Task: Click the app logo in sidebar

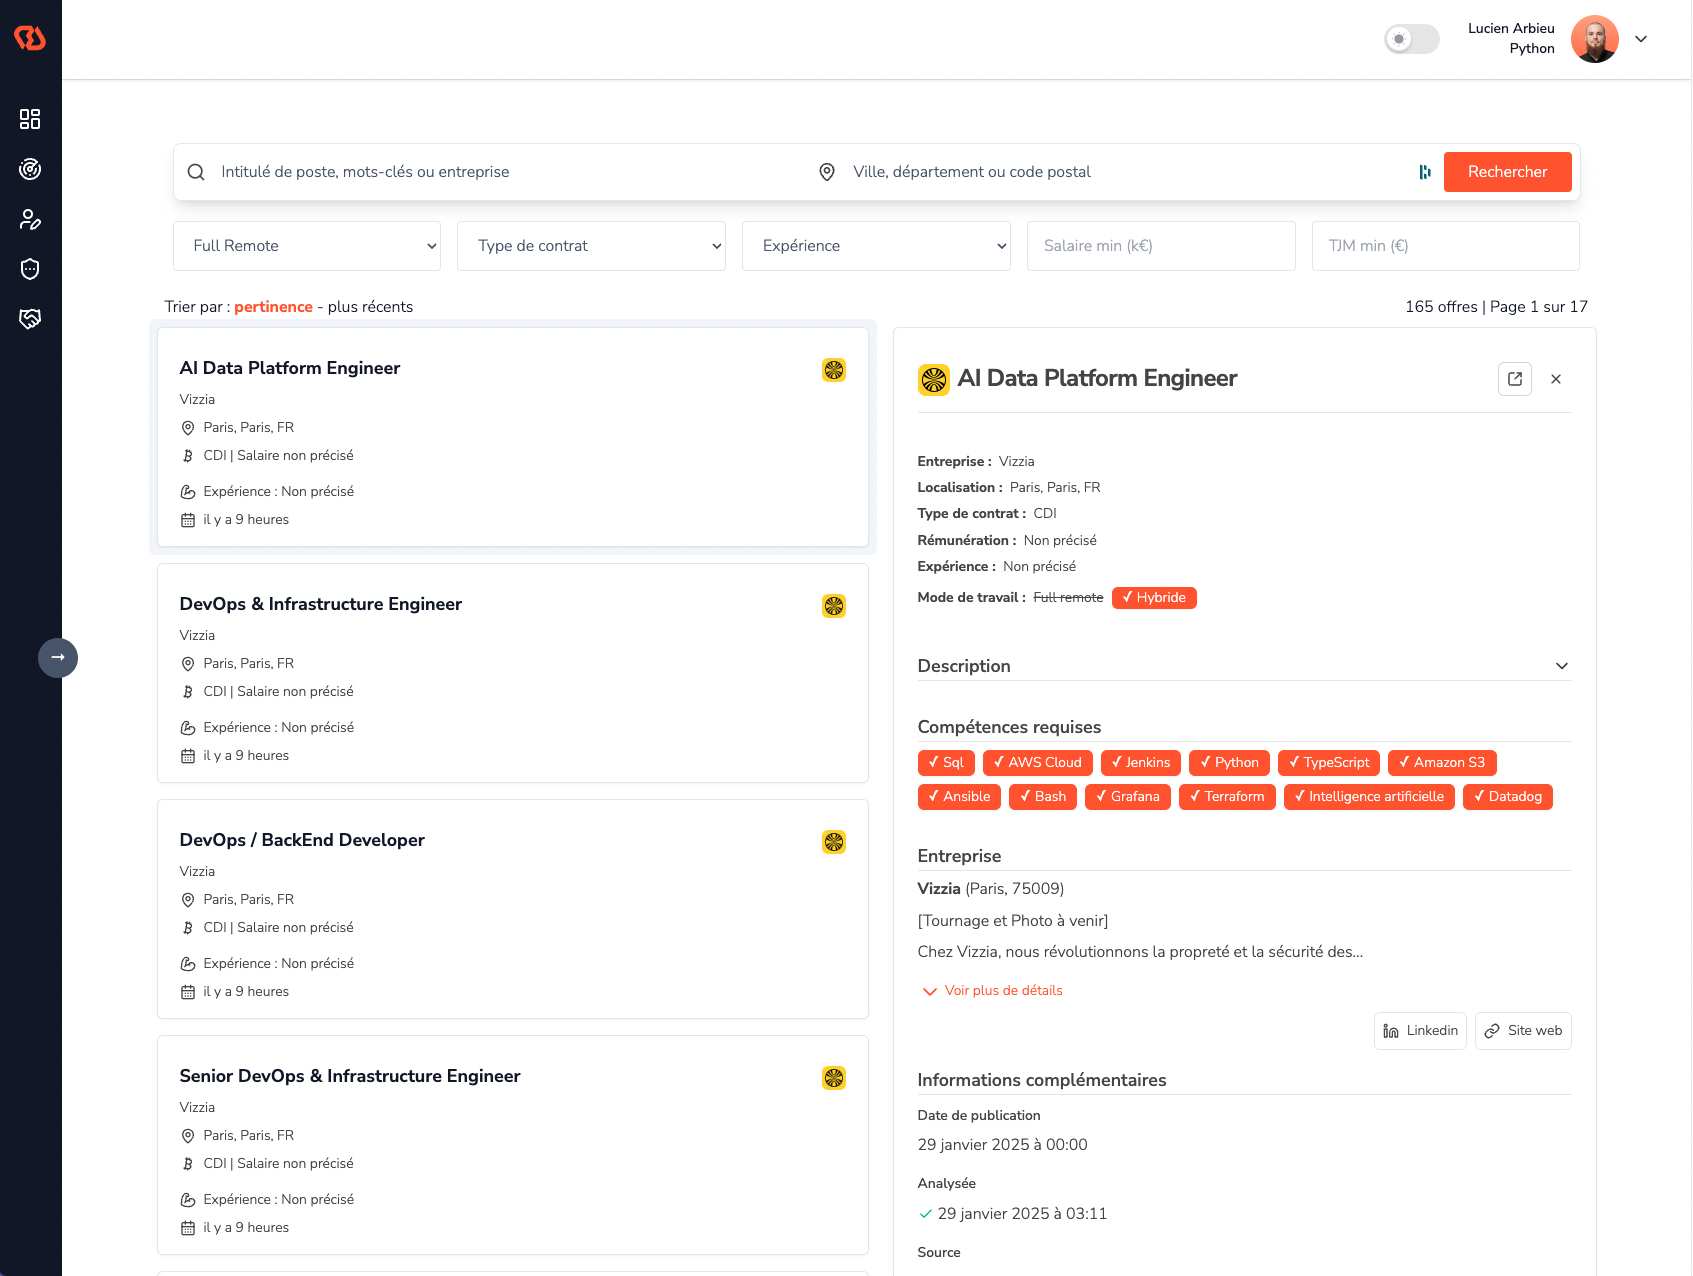Action: click(x=30, y=38)
